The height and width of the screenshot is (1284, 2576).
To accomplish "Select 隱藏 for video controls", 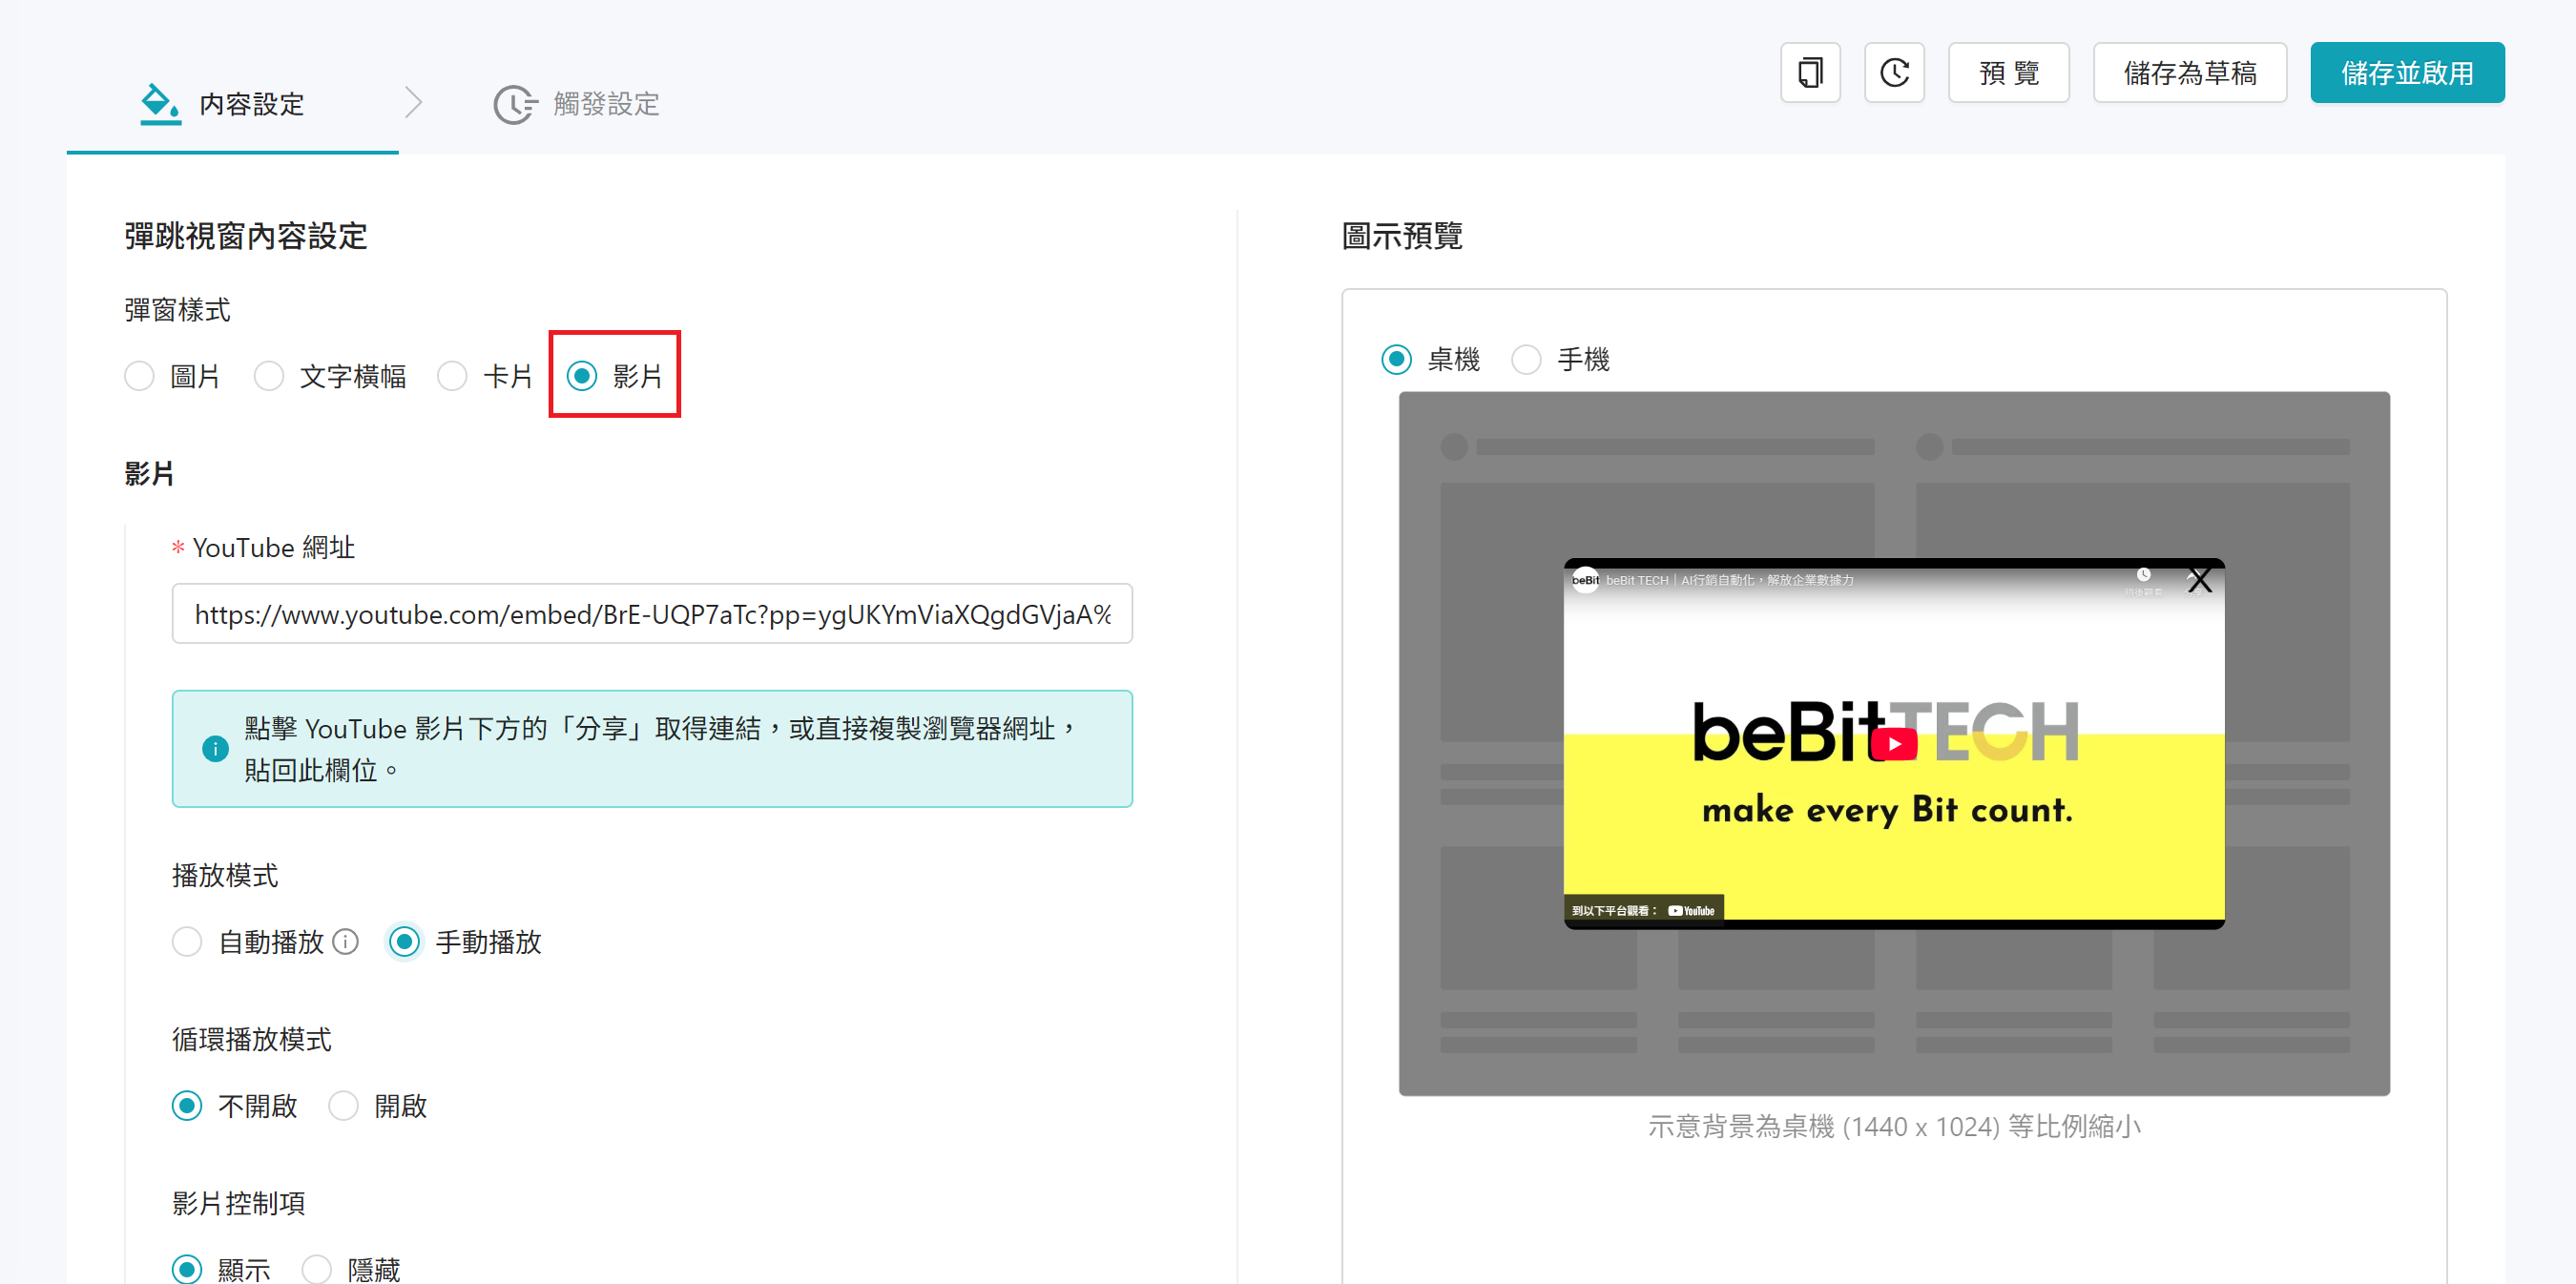I will point(317,1268).
